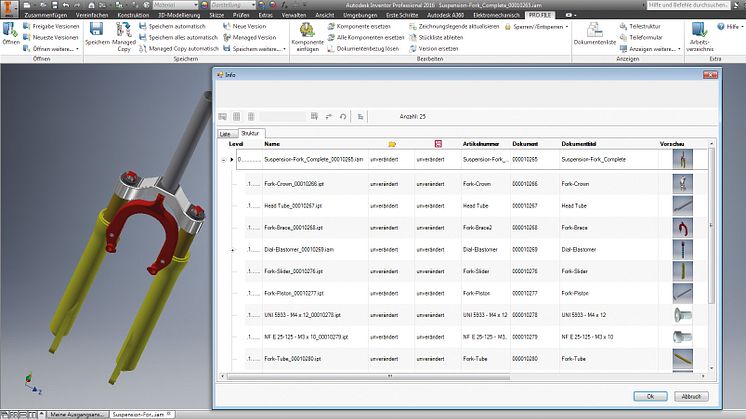Click the horizontal scrollbar of the table
This screenshot has width=746, height=419.
368,377
